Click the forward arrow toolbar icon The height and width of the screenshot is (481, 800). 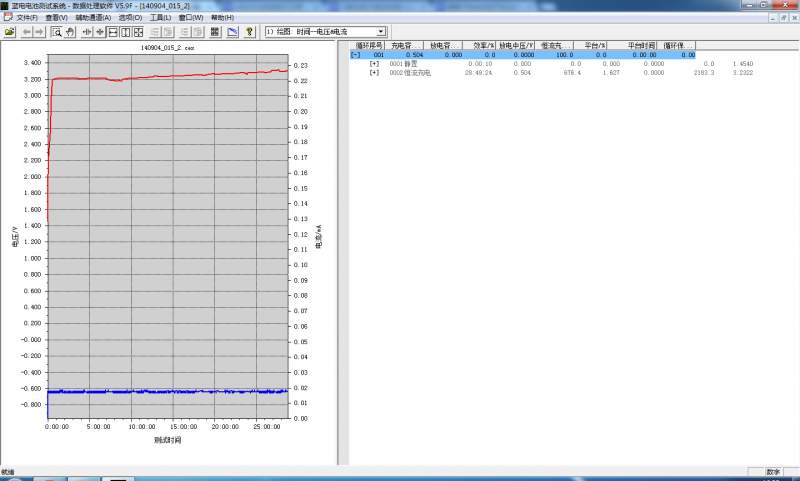tap(39, 32)
